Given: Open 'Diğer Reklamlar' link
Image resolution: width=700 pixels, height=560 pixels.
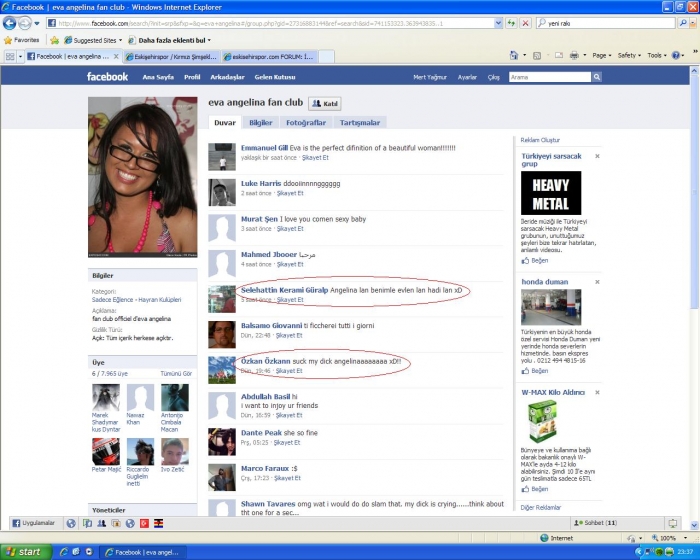Looking at the screenshot, I should click(541, 507).
